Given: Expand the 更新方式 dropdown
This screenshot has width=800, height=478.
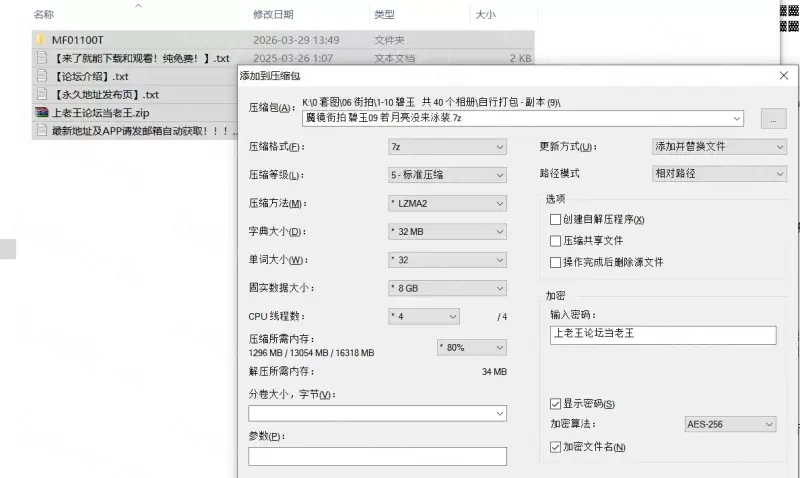Looking at the screenshot, I should 718,147.
